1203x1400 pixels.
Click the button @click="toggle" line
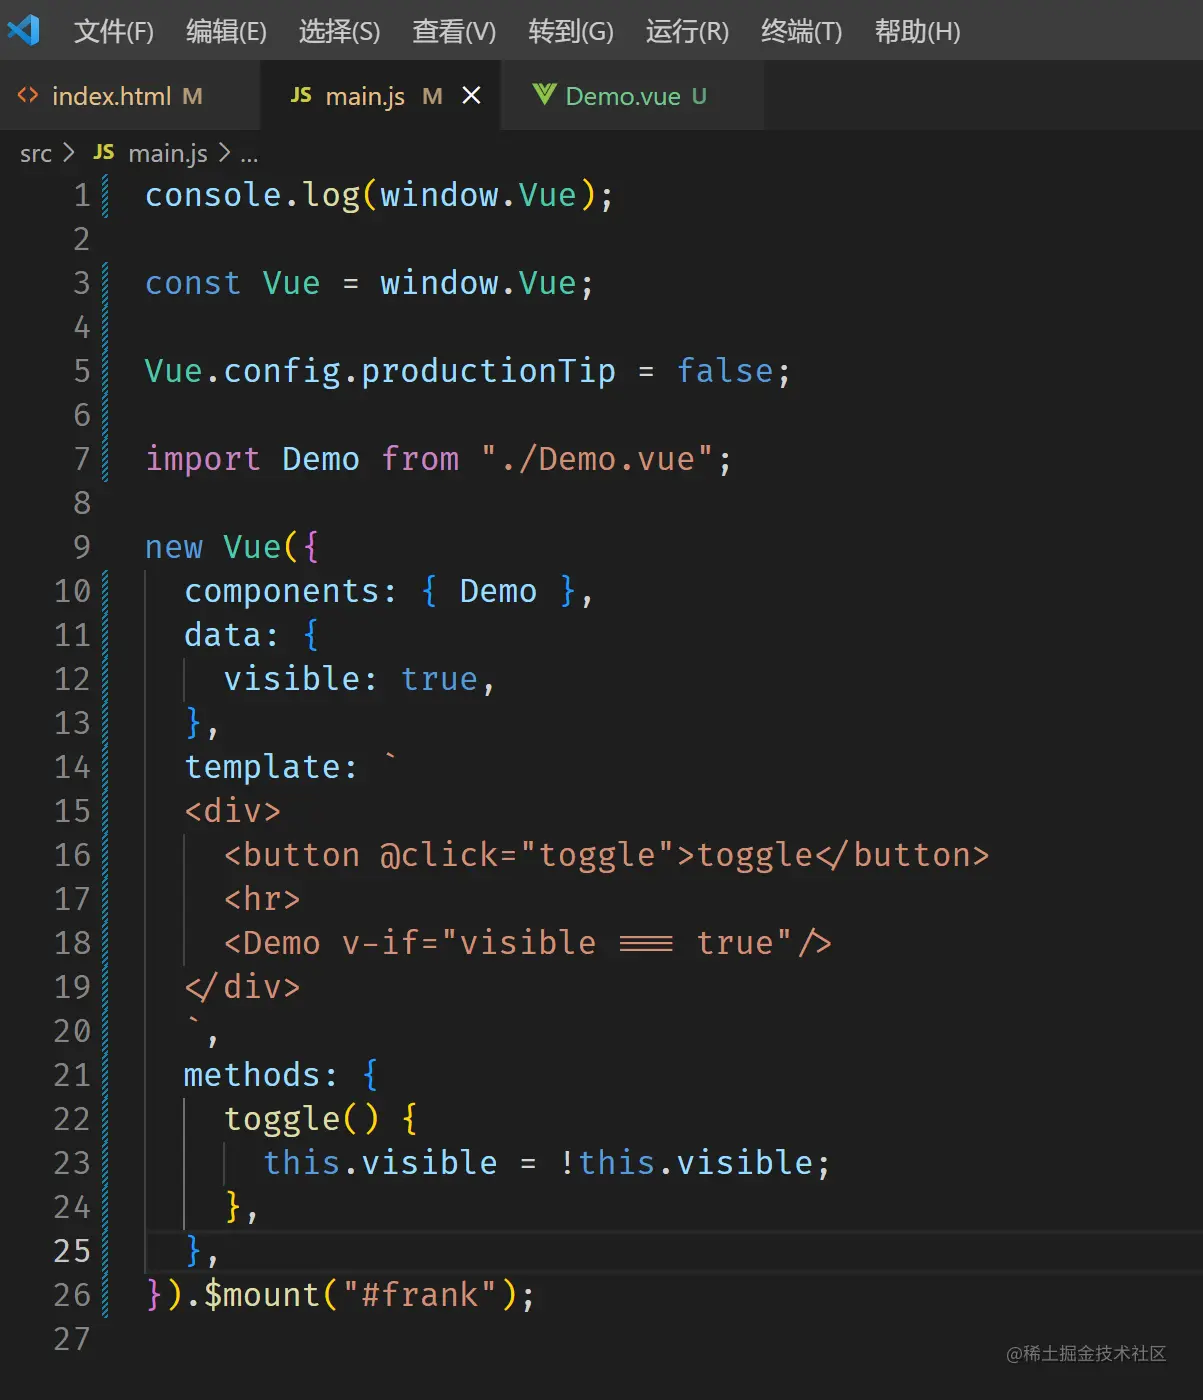pos(607,855)
